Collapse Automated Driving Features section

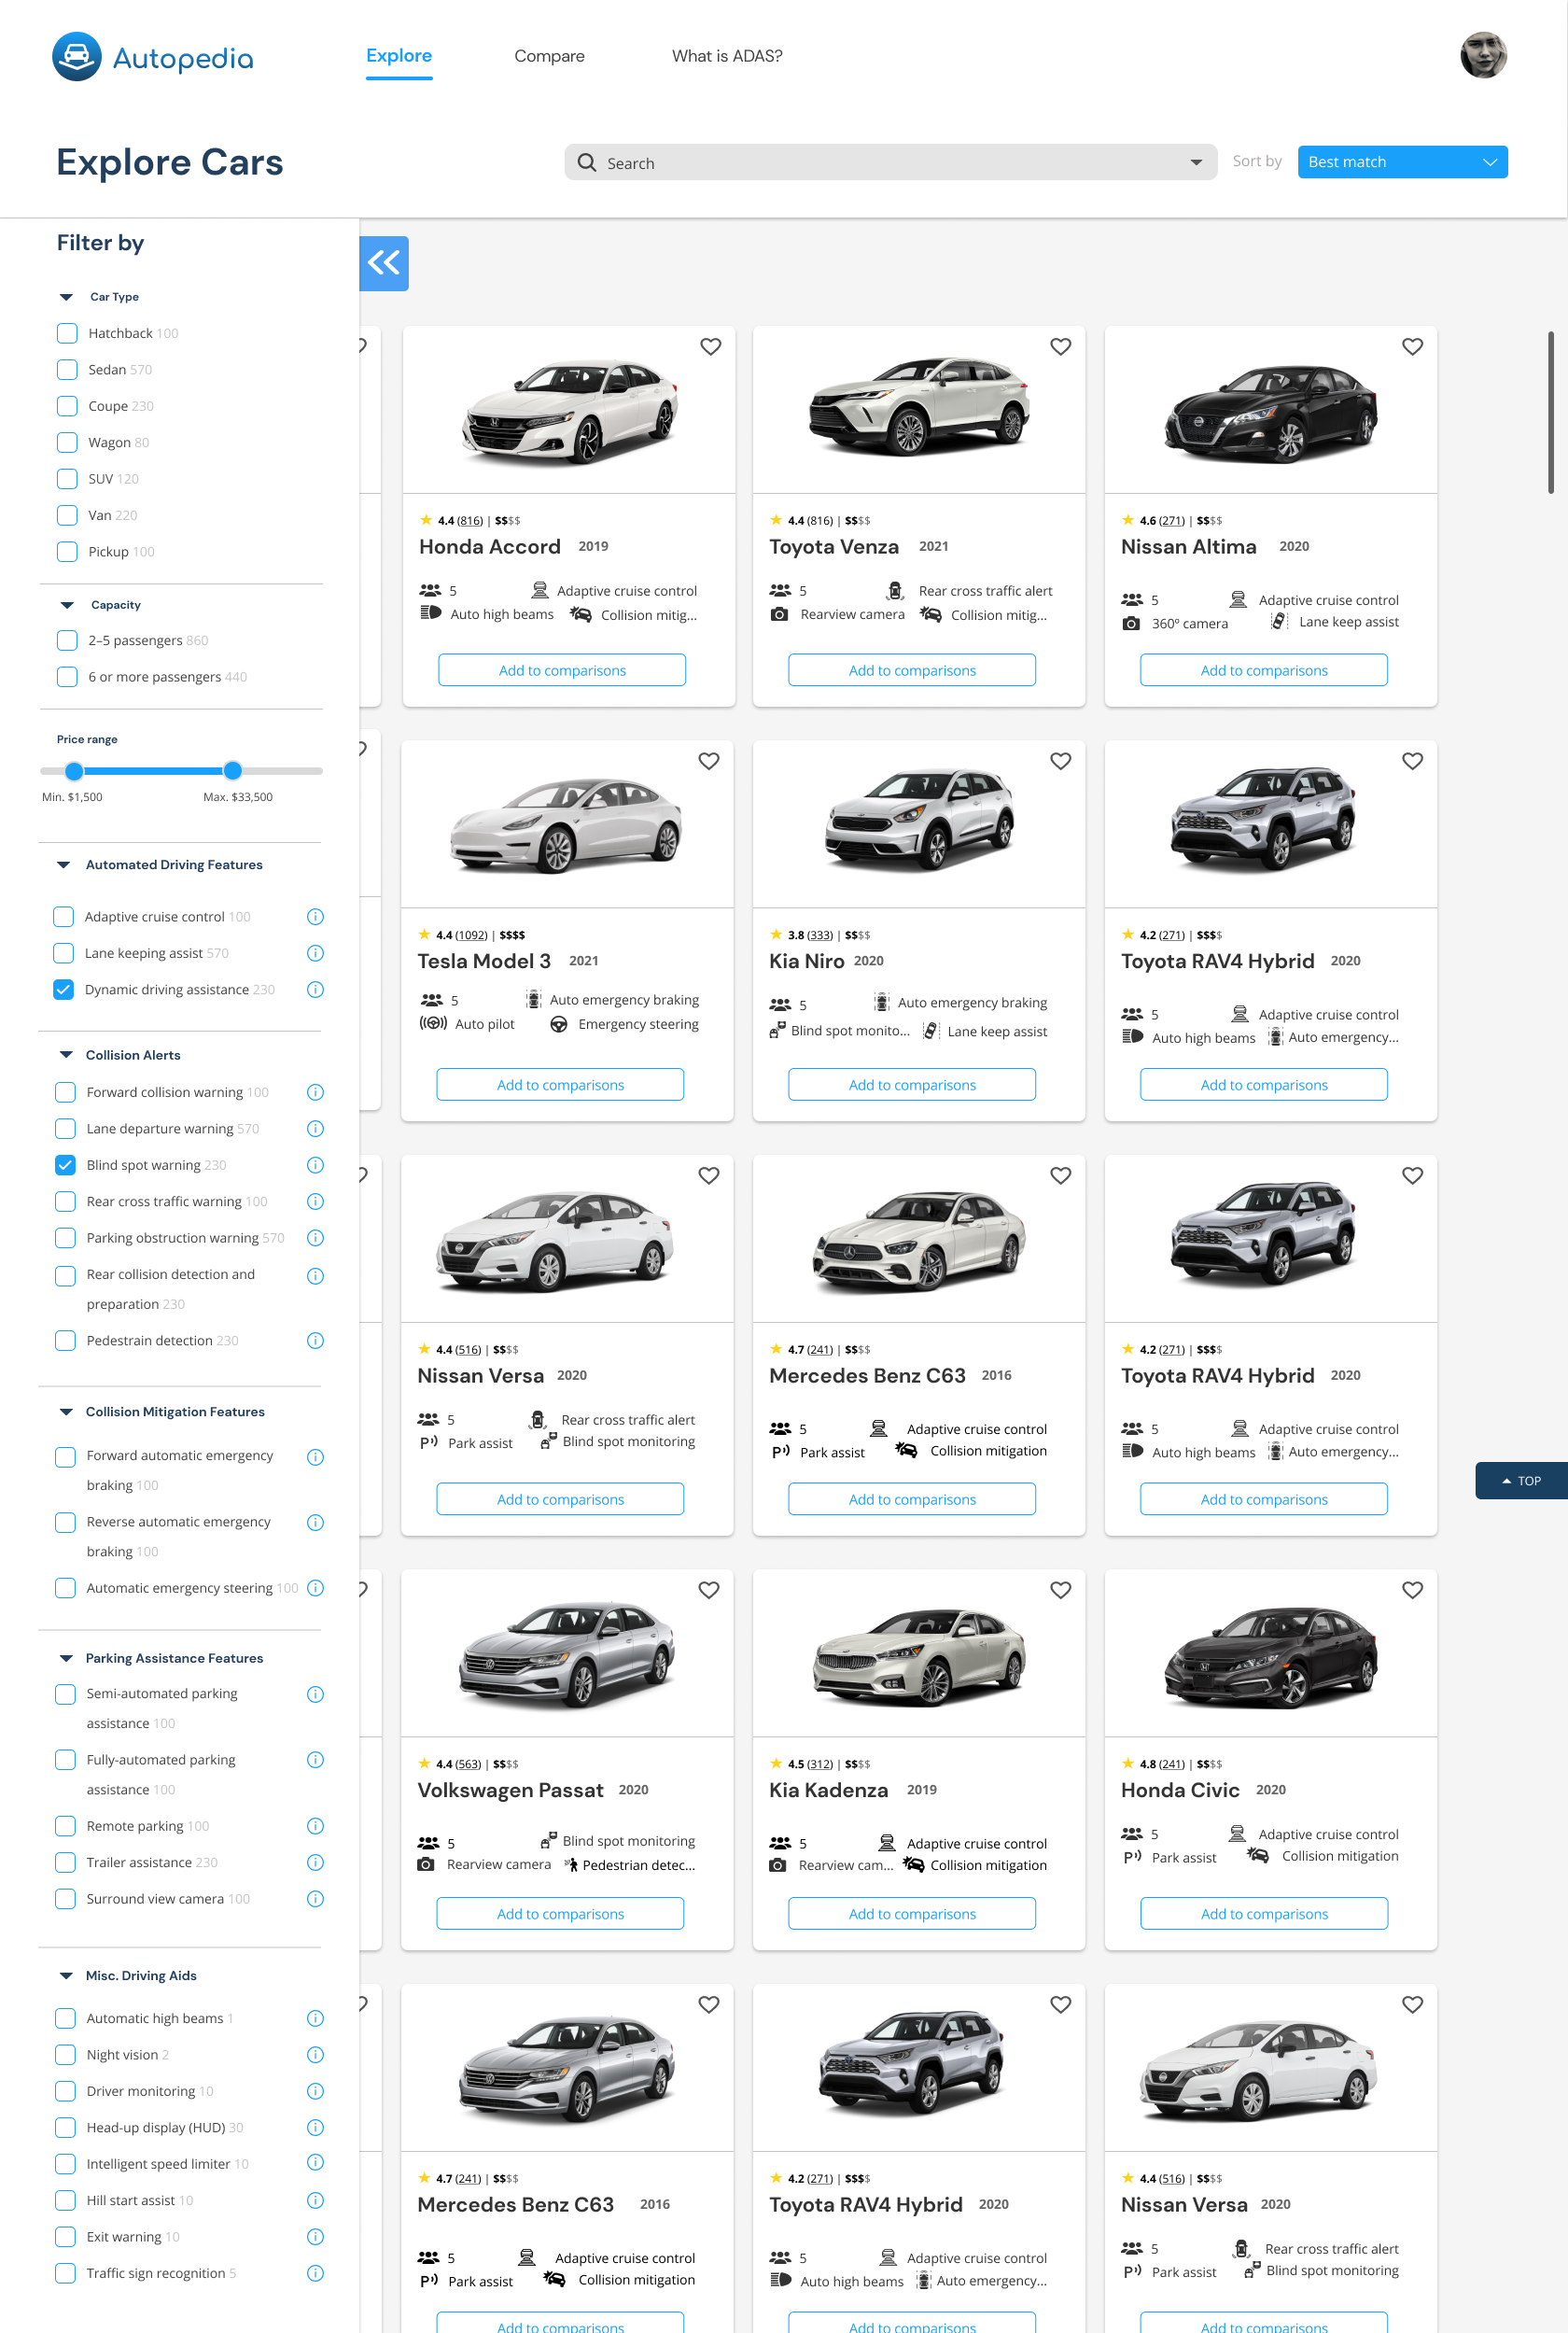click(63, 865)
